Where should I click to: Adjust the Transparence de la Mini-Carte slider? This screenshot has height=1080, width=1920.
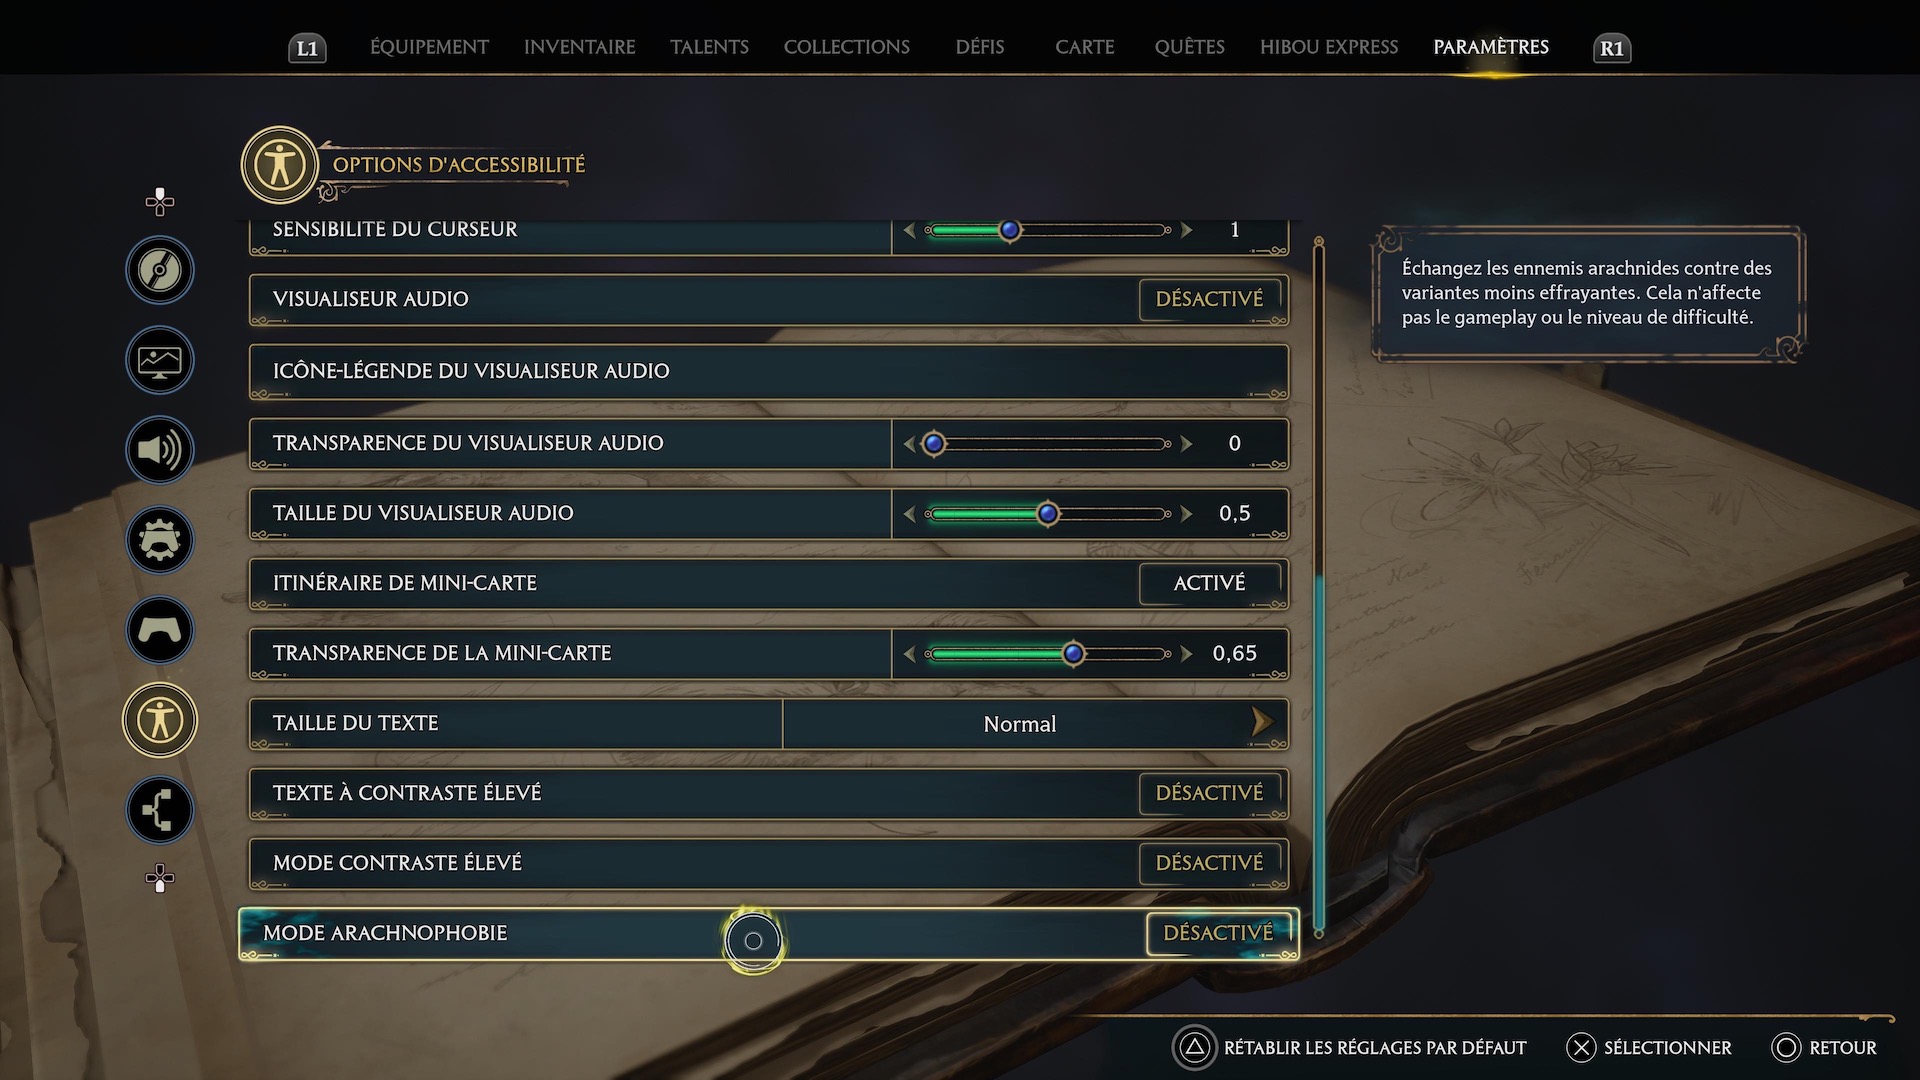[1075, 653]
